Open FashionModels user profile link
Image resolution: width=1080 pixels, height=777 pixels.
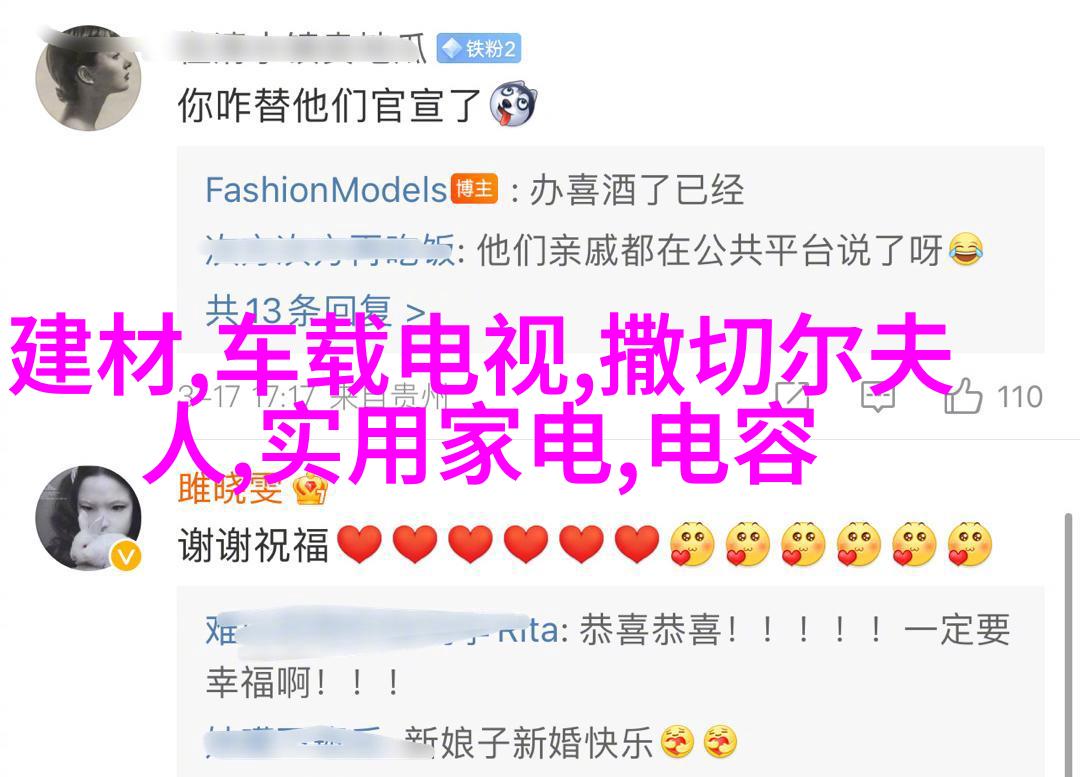click(x=326, y=189)
